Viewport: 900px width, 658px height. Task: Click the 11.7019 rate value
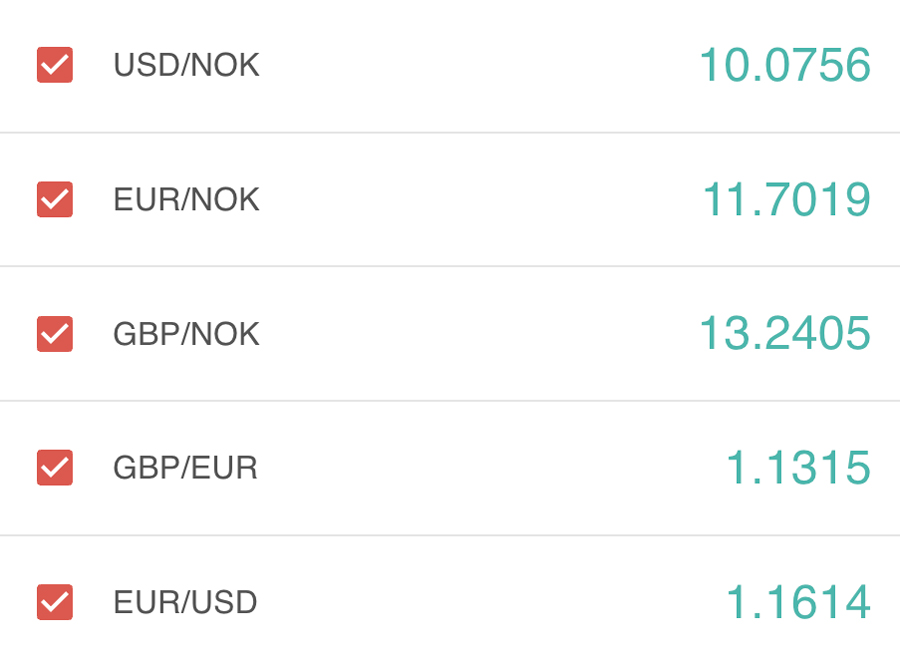coord(786,199)
